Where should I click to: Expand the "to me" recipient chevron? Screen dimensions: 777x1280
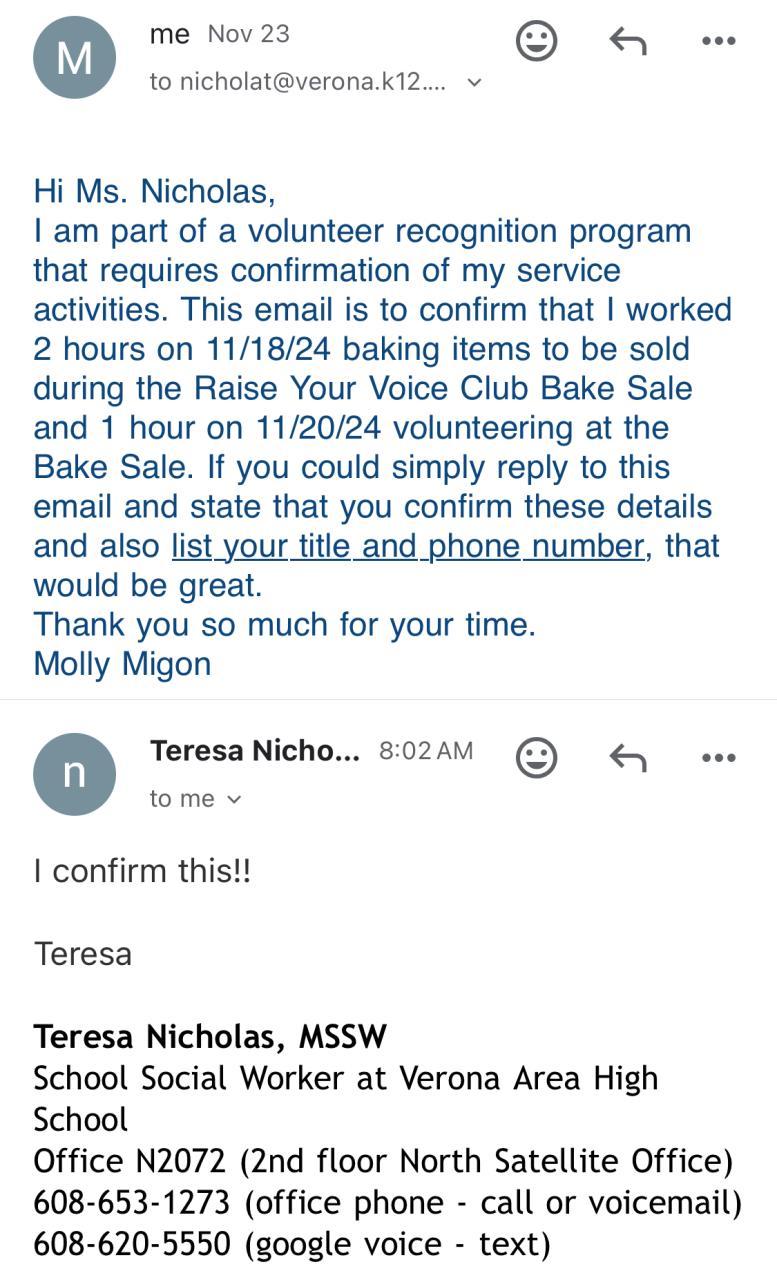pos(234,799)
